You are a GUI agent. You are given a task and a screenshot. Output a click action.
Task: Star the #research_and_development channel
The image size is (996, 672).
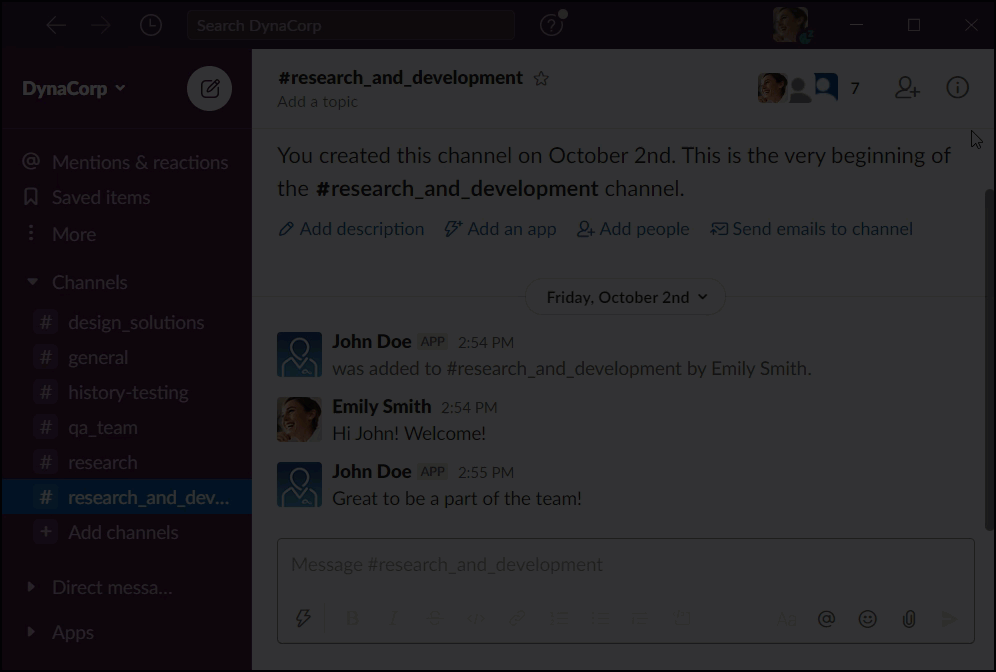tap(541, 78)
